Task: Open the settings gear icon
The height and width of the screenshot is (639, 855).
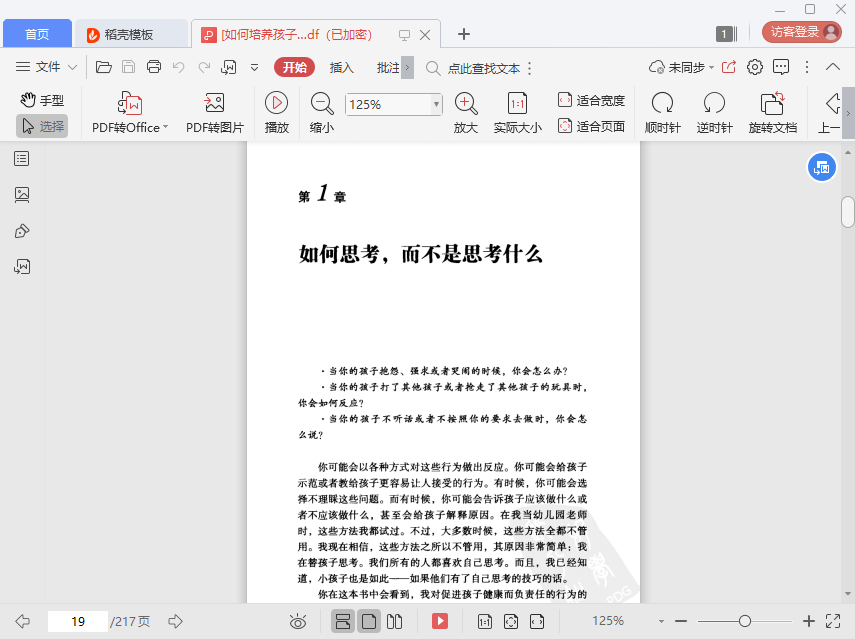Action: coord(755,67)
